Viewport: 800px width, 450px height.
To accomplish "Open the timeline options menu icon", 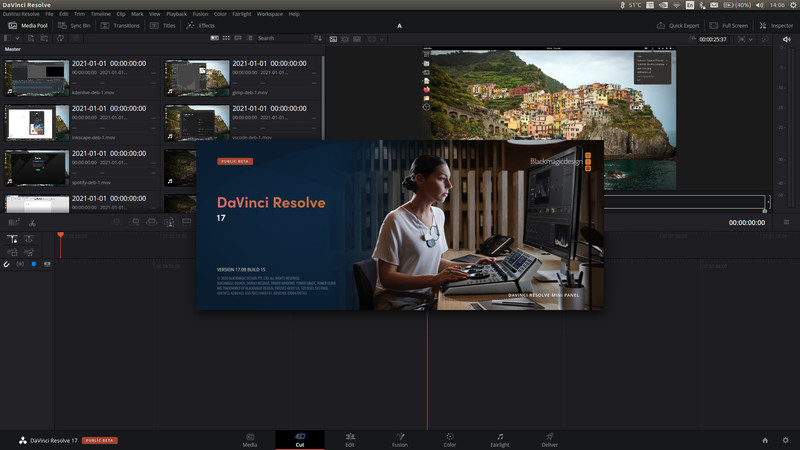I will pyautogui.click(x=786, y=222).
